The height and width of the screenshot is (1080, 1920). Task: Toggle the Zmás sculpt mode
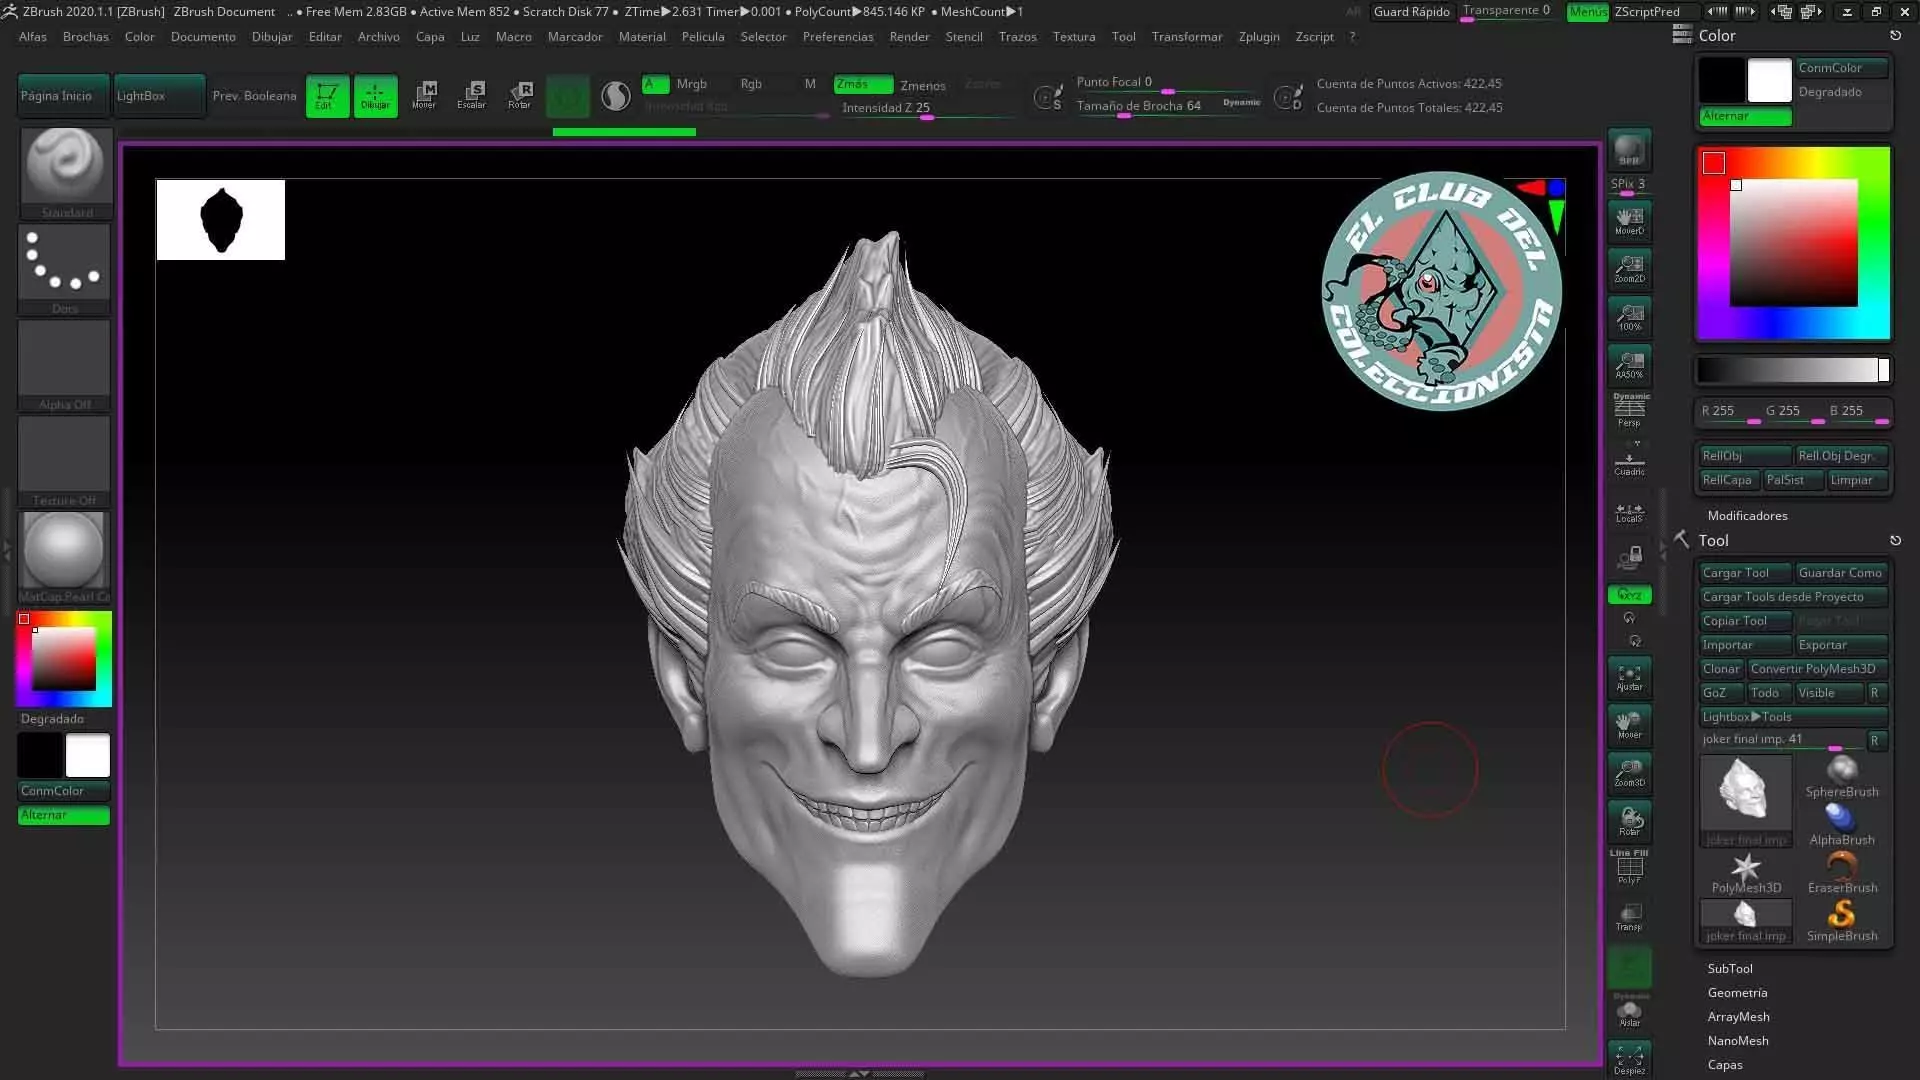tap(863, 84)
